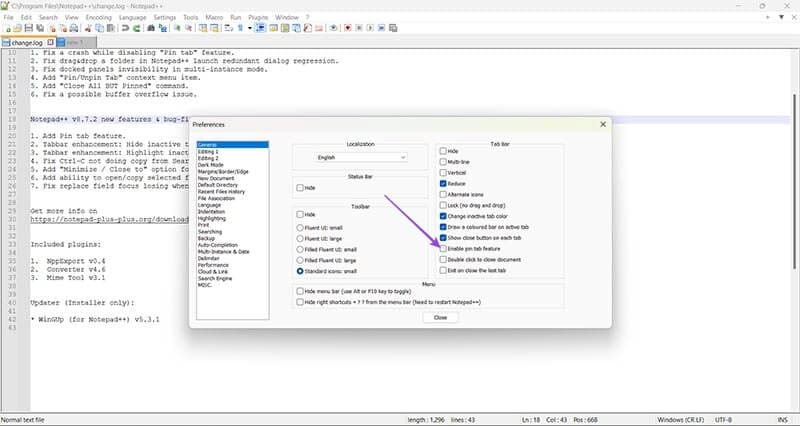This screenshot has height=426, width=800.
Task: Click the plus icon at menu bar right
Action: pos(767,17)
